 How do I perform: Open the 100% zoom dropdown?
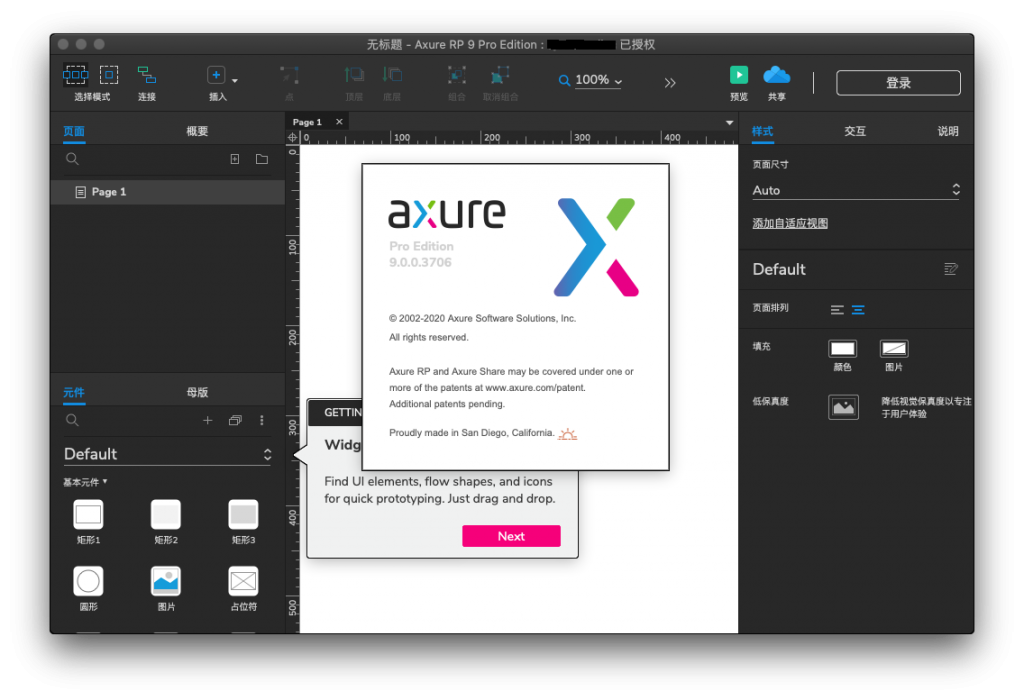click(598, 80)
